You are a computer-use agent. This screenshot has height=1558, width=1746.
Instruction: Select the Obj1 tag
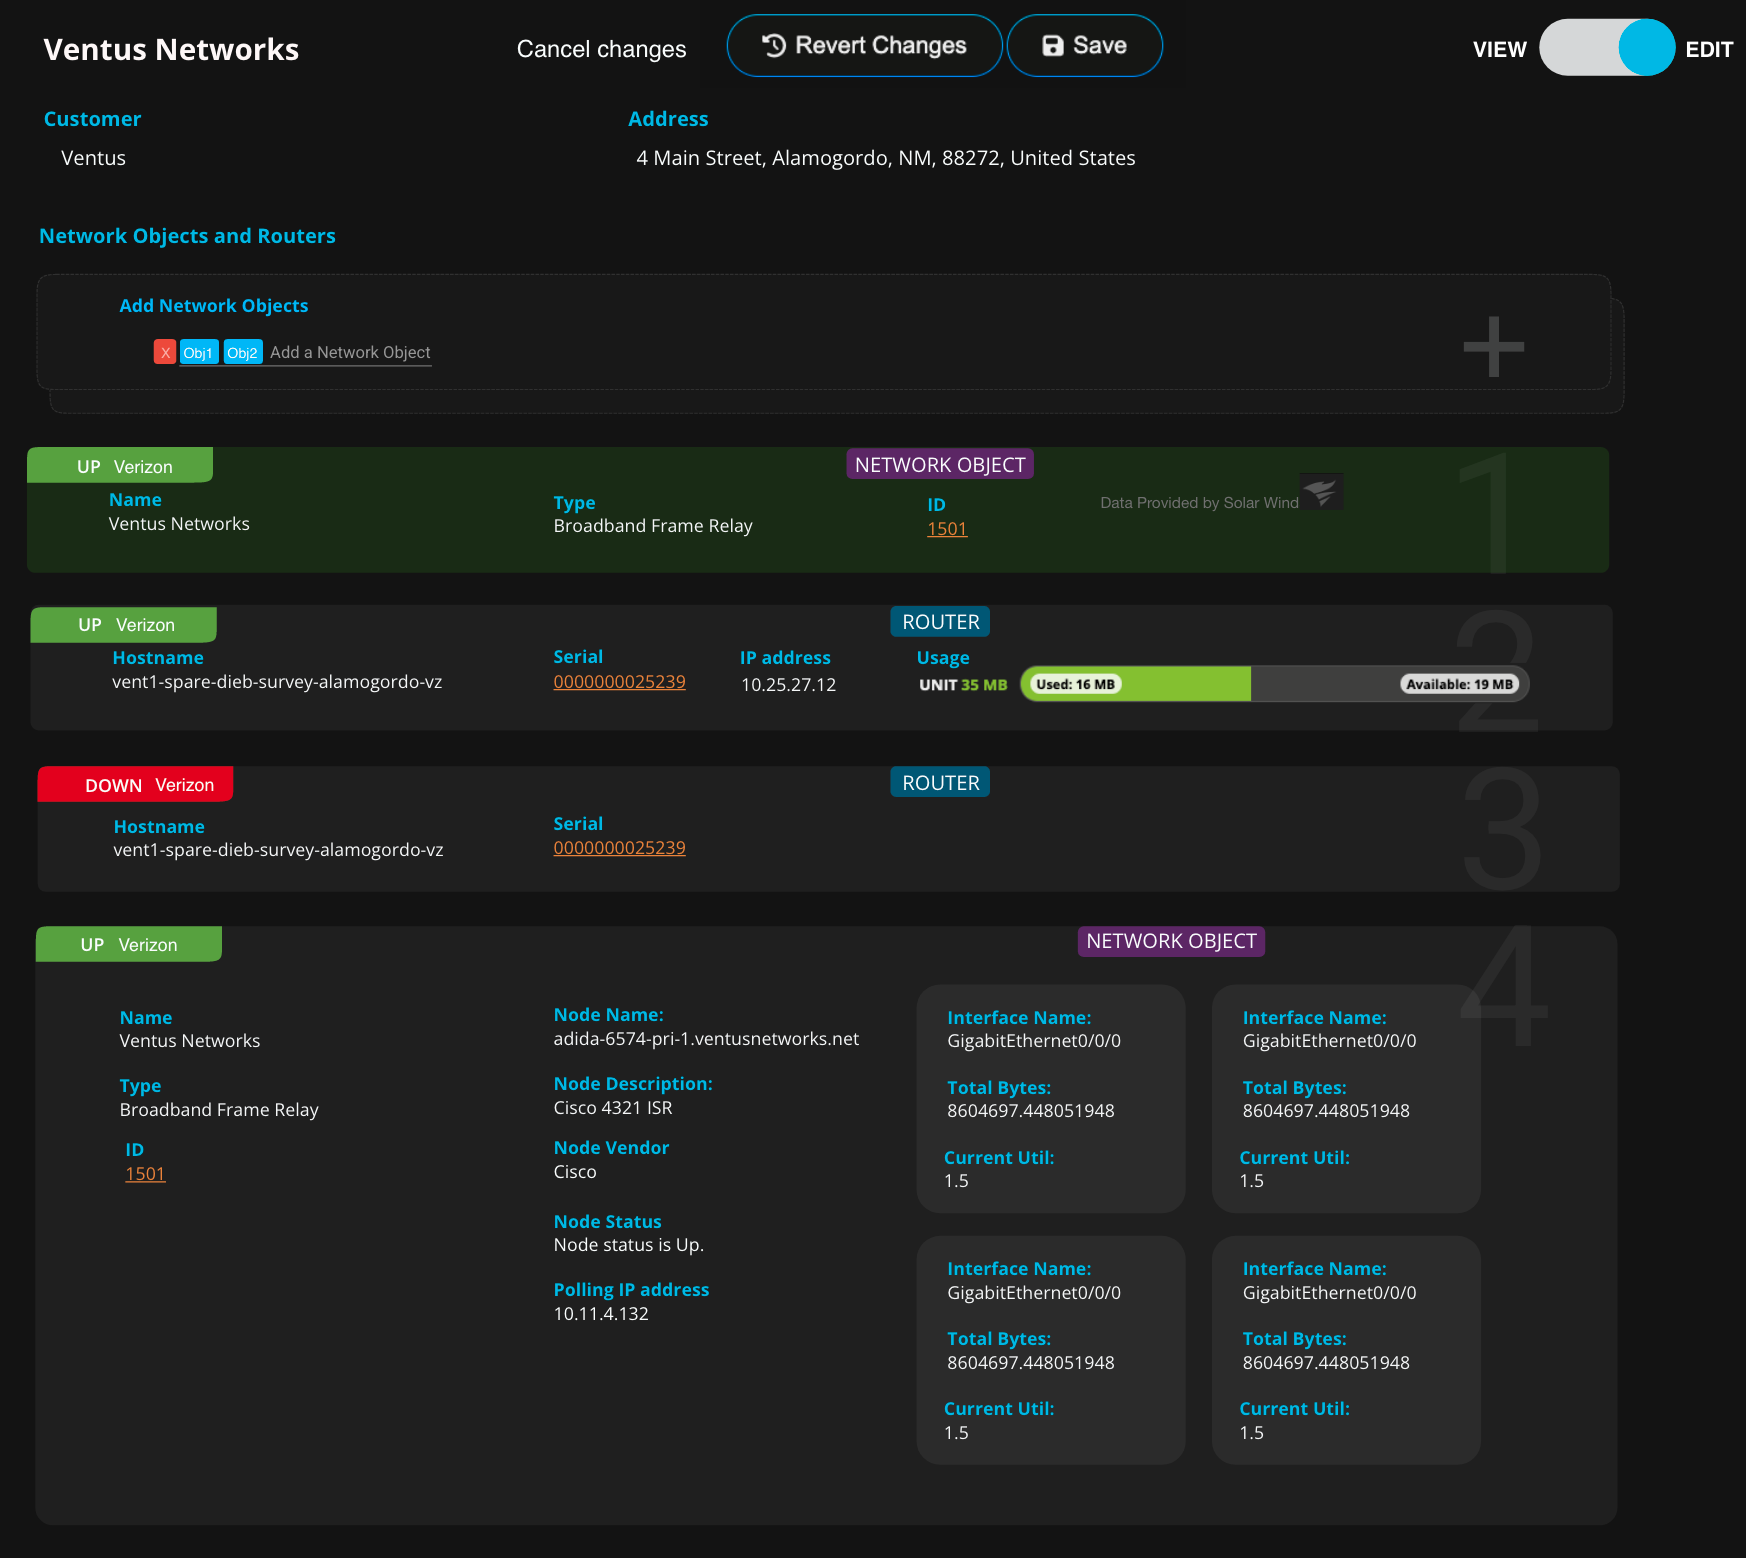(x=198, y=352)
